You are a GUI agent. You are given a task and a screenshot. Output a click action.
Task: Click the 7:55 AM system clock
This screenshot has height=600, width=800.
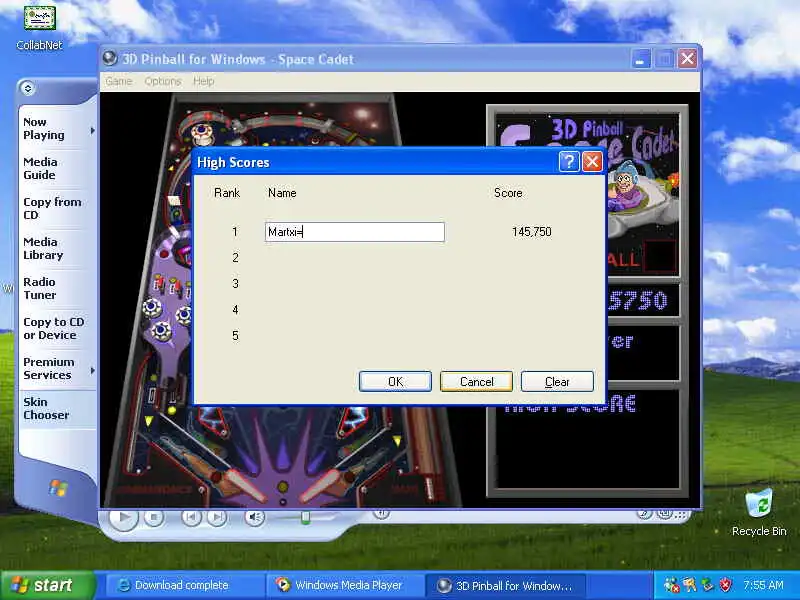pyautogui.click(x=763, y=585)
